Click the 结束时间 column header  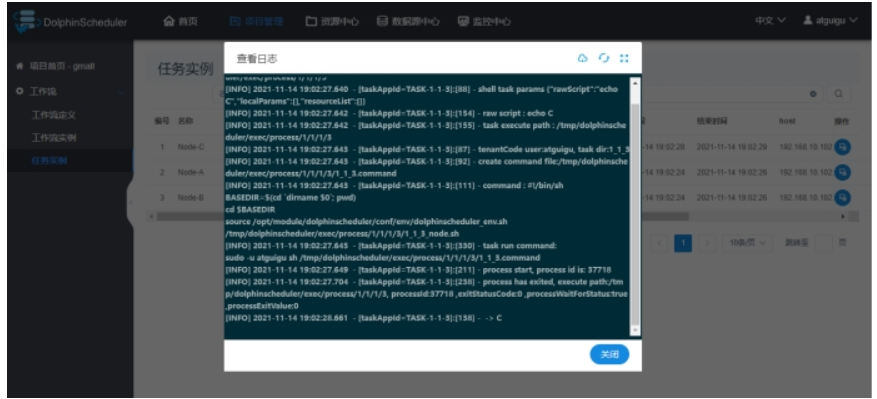712,121
